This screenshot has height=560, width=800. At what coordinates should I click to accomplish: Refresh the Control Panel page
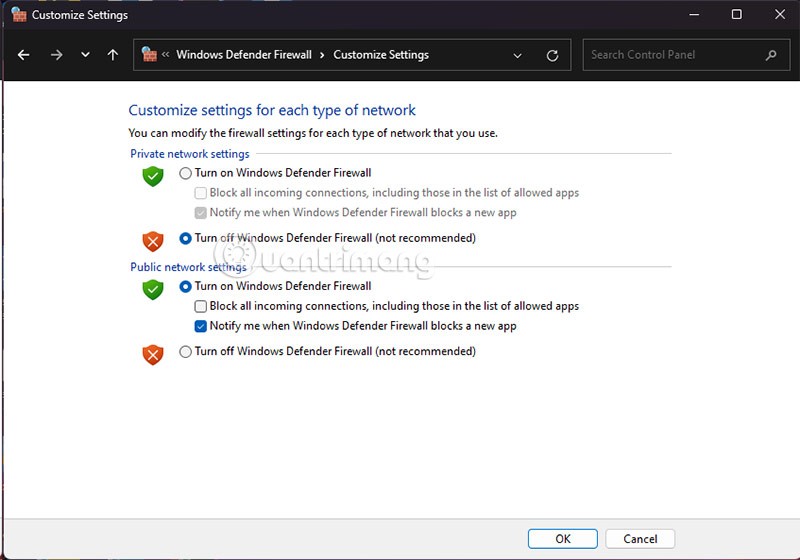coord(552,55)
